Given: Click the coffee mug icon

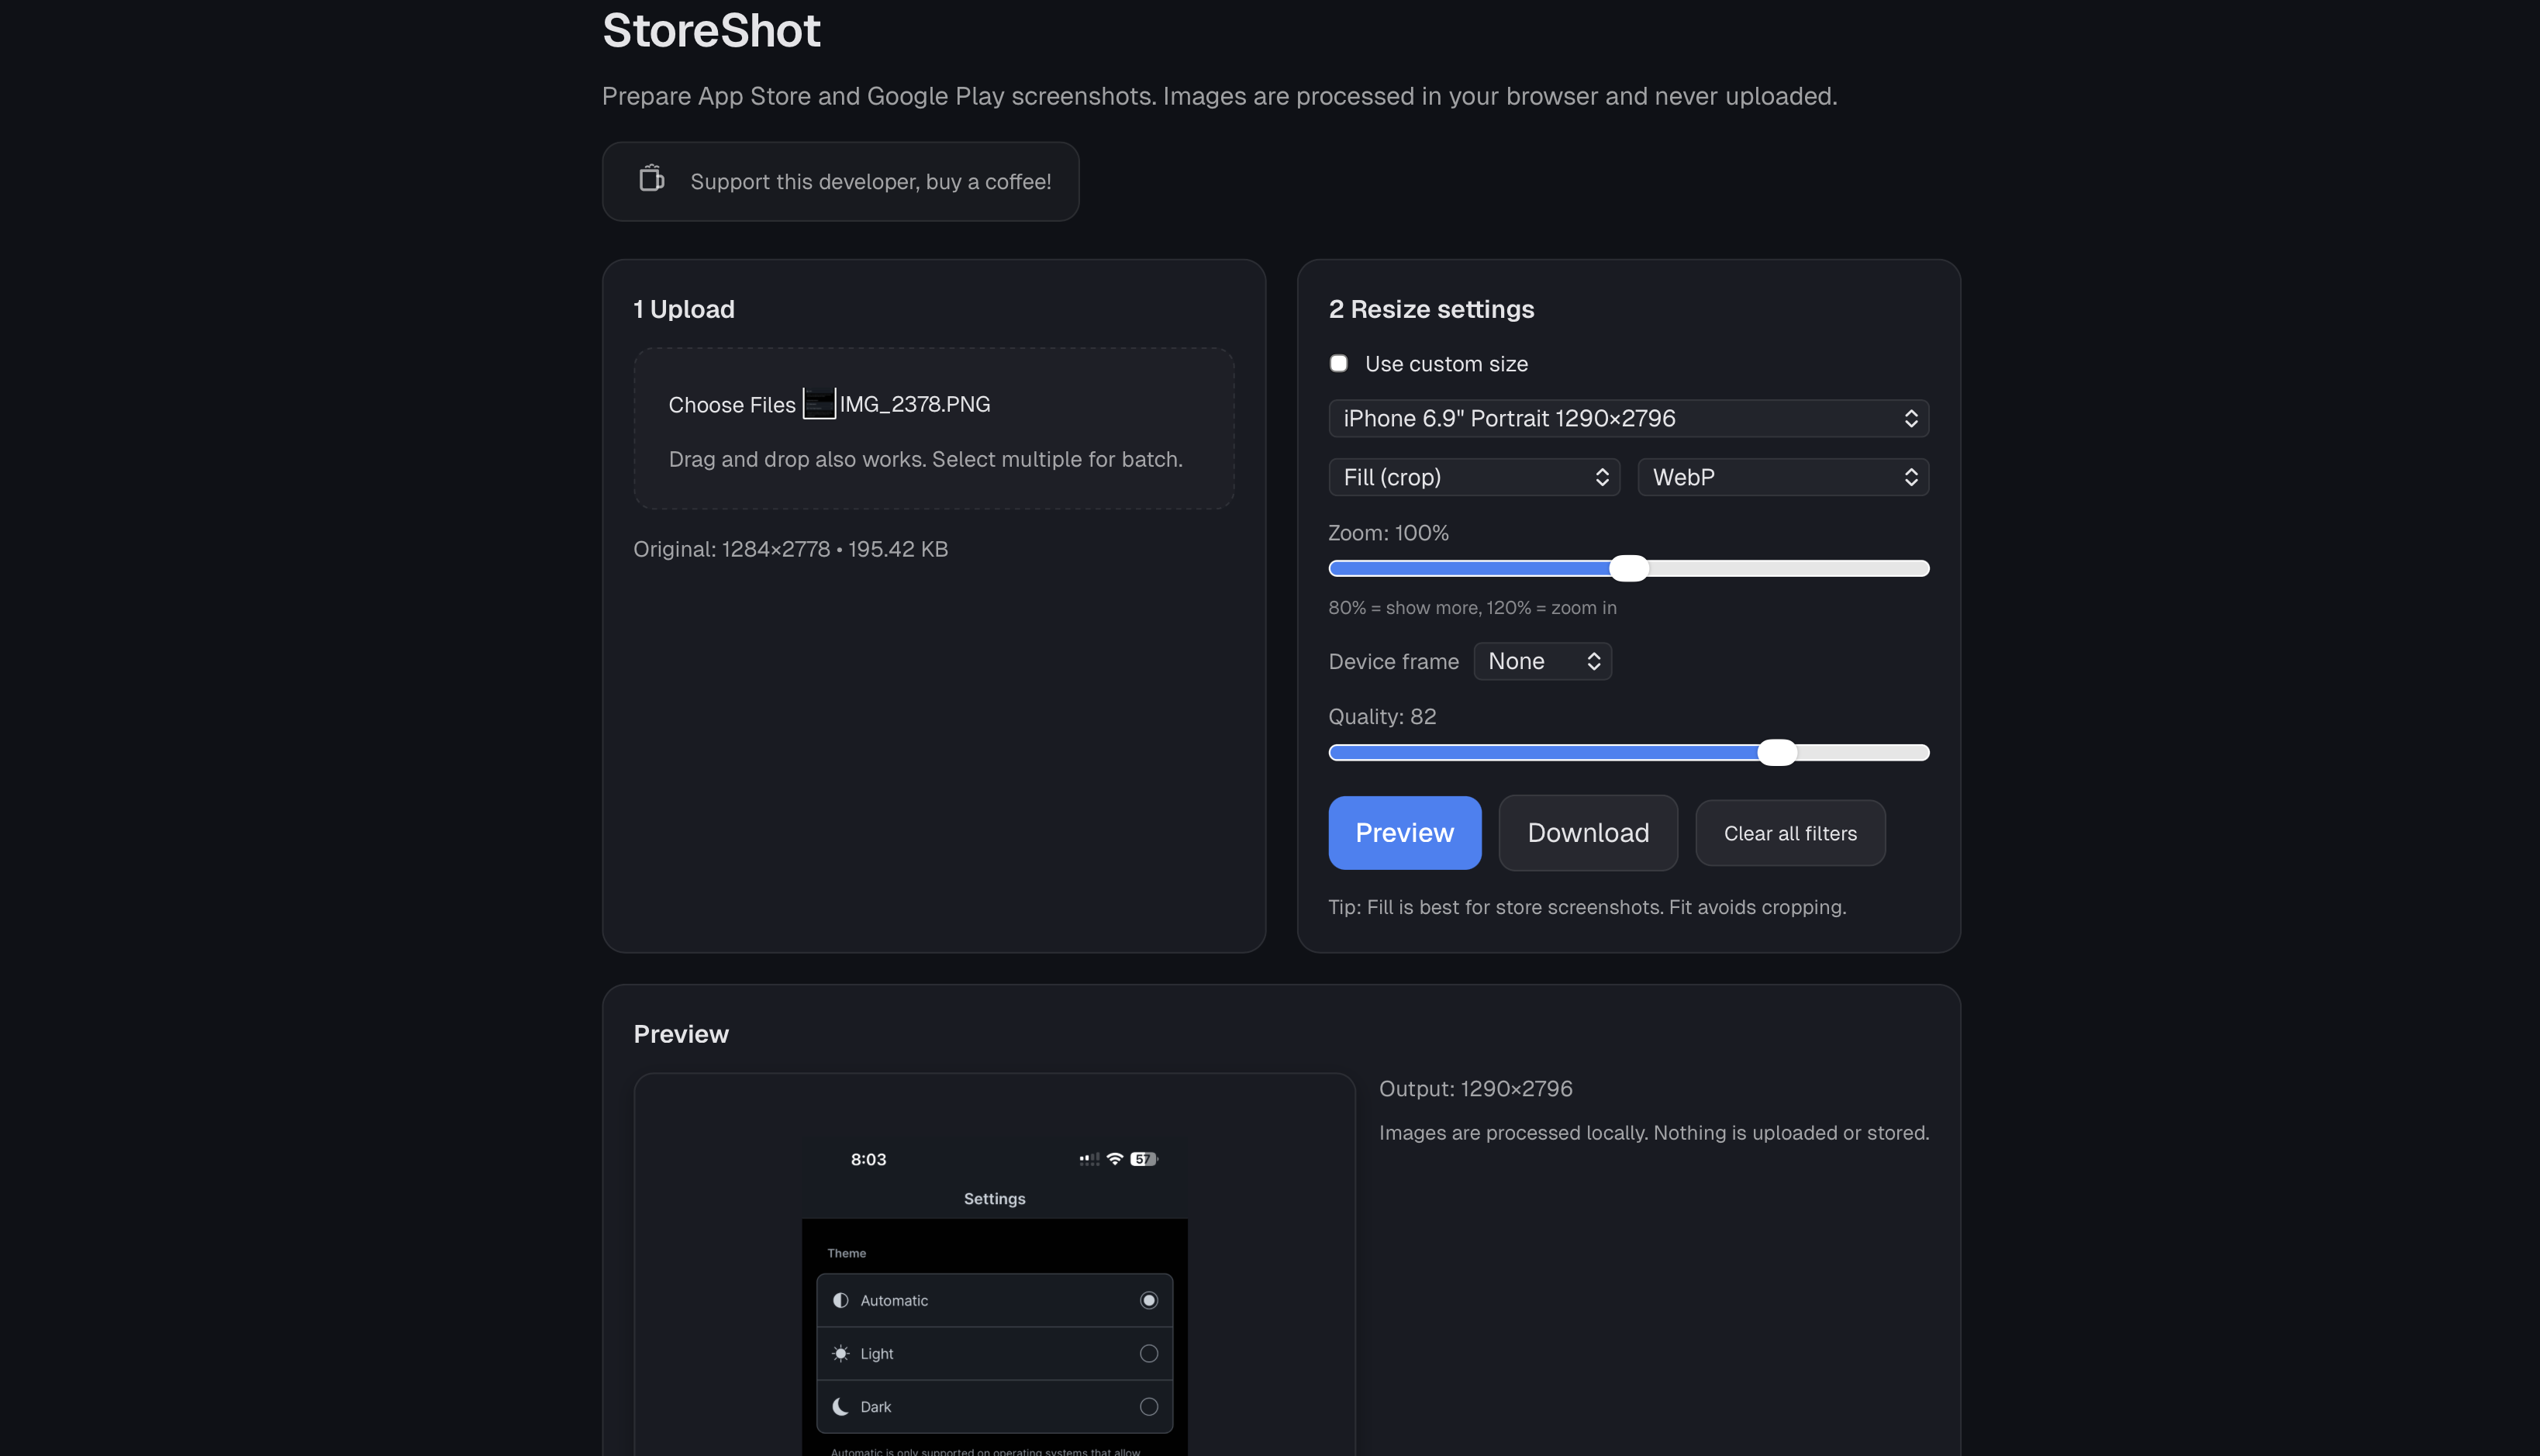Looking at the screenshot, I should point(651,180).
